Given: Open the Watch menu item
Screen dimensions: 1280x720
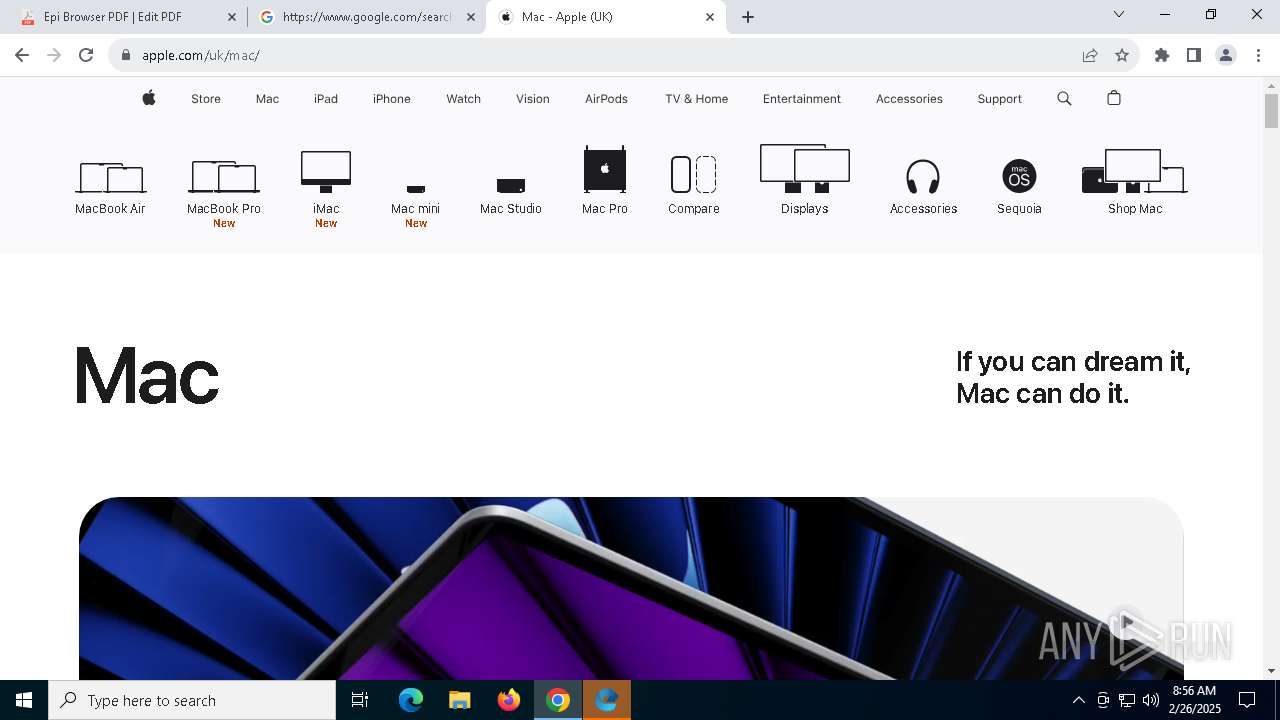Looking at the screenshot, I should coord(463,98).
